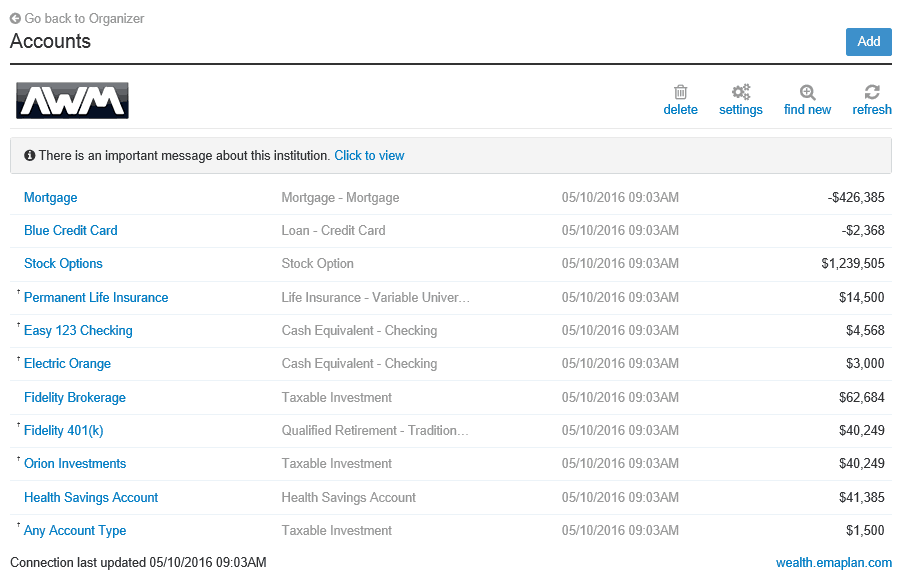The image size is (910, 586).
Task: Select Blue Credit Card account
Action: pos(70,230)
